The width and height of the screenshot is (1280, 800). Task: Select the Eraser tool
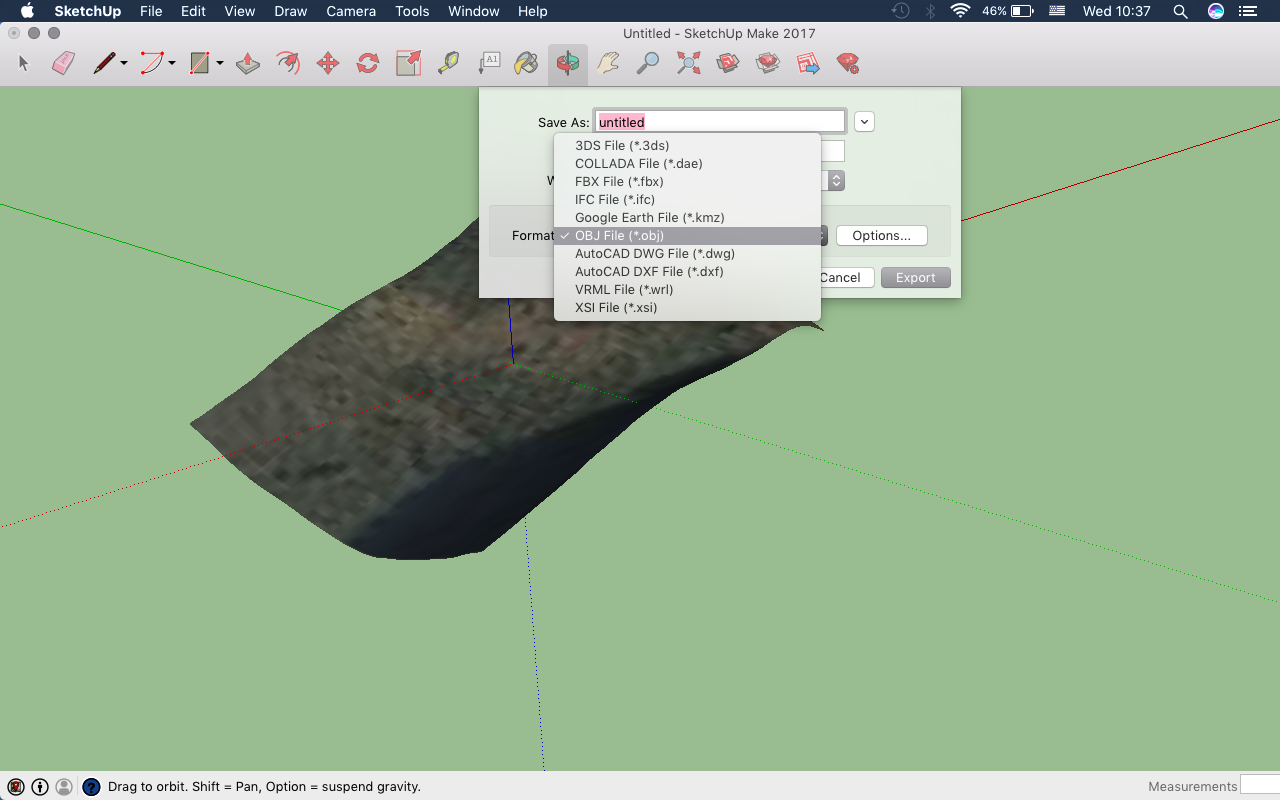[63, 64]
